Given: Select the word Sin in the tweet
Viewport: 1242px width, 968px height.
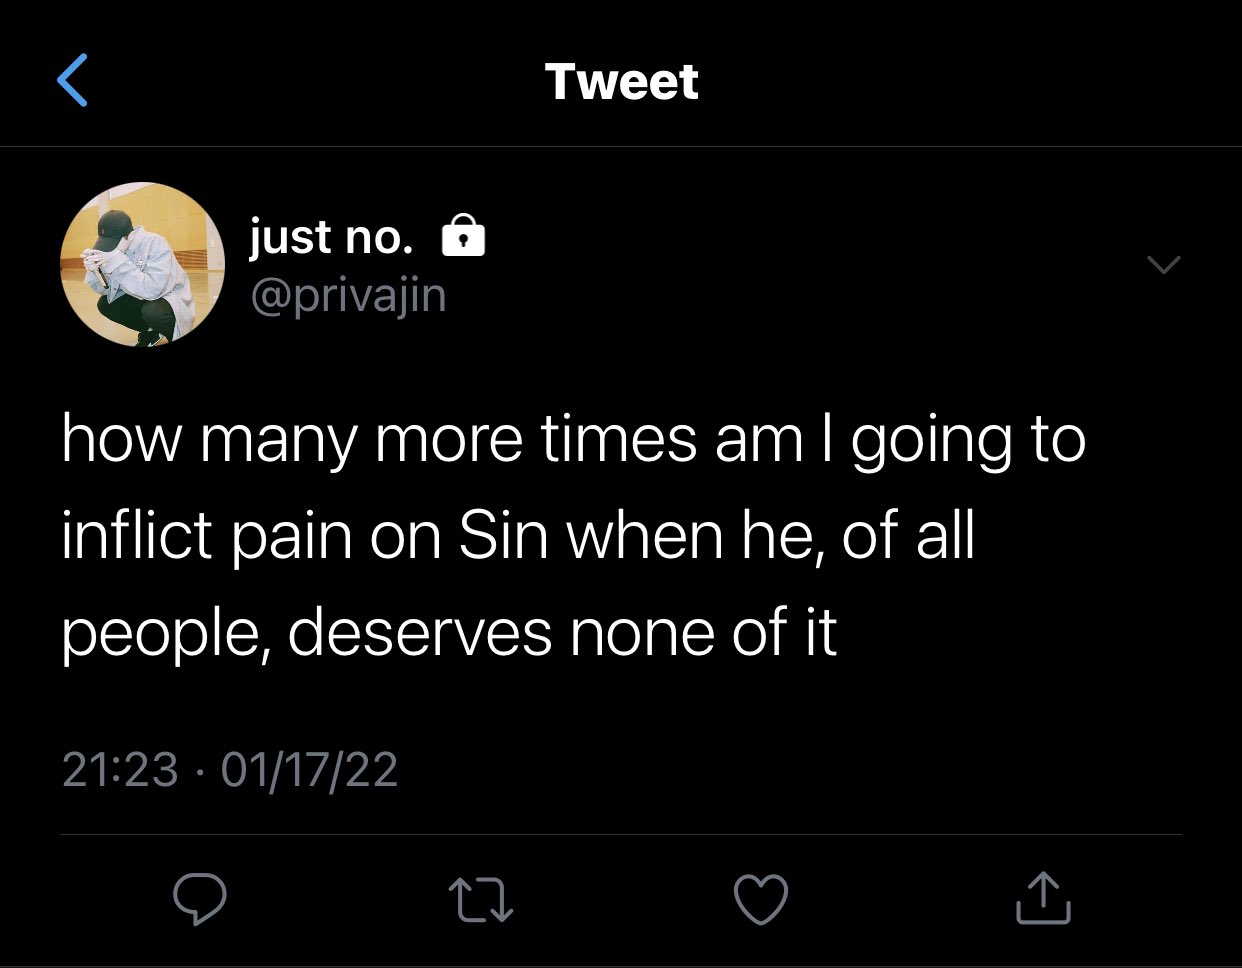Looking at the screenshot, I should click(x=503, y=537).
